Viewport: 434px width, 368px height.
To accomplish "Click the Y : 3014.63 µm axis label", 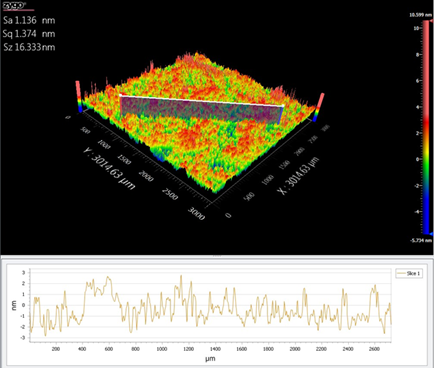I will [x=109, y=169].
